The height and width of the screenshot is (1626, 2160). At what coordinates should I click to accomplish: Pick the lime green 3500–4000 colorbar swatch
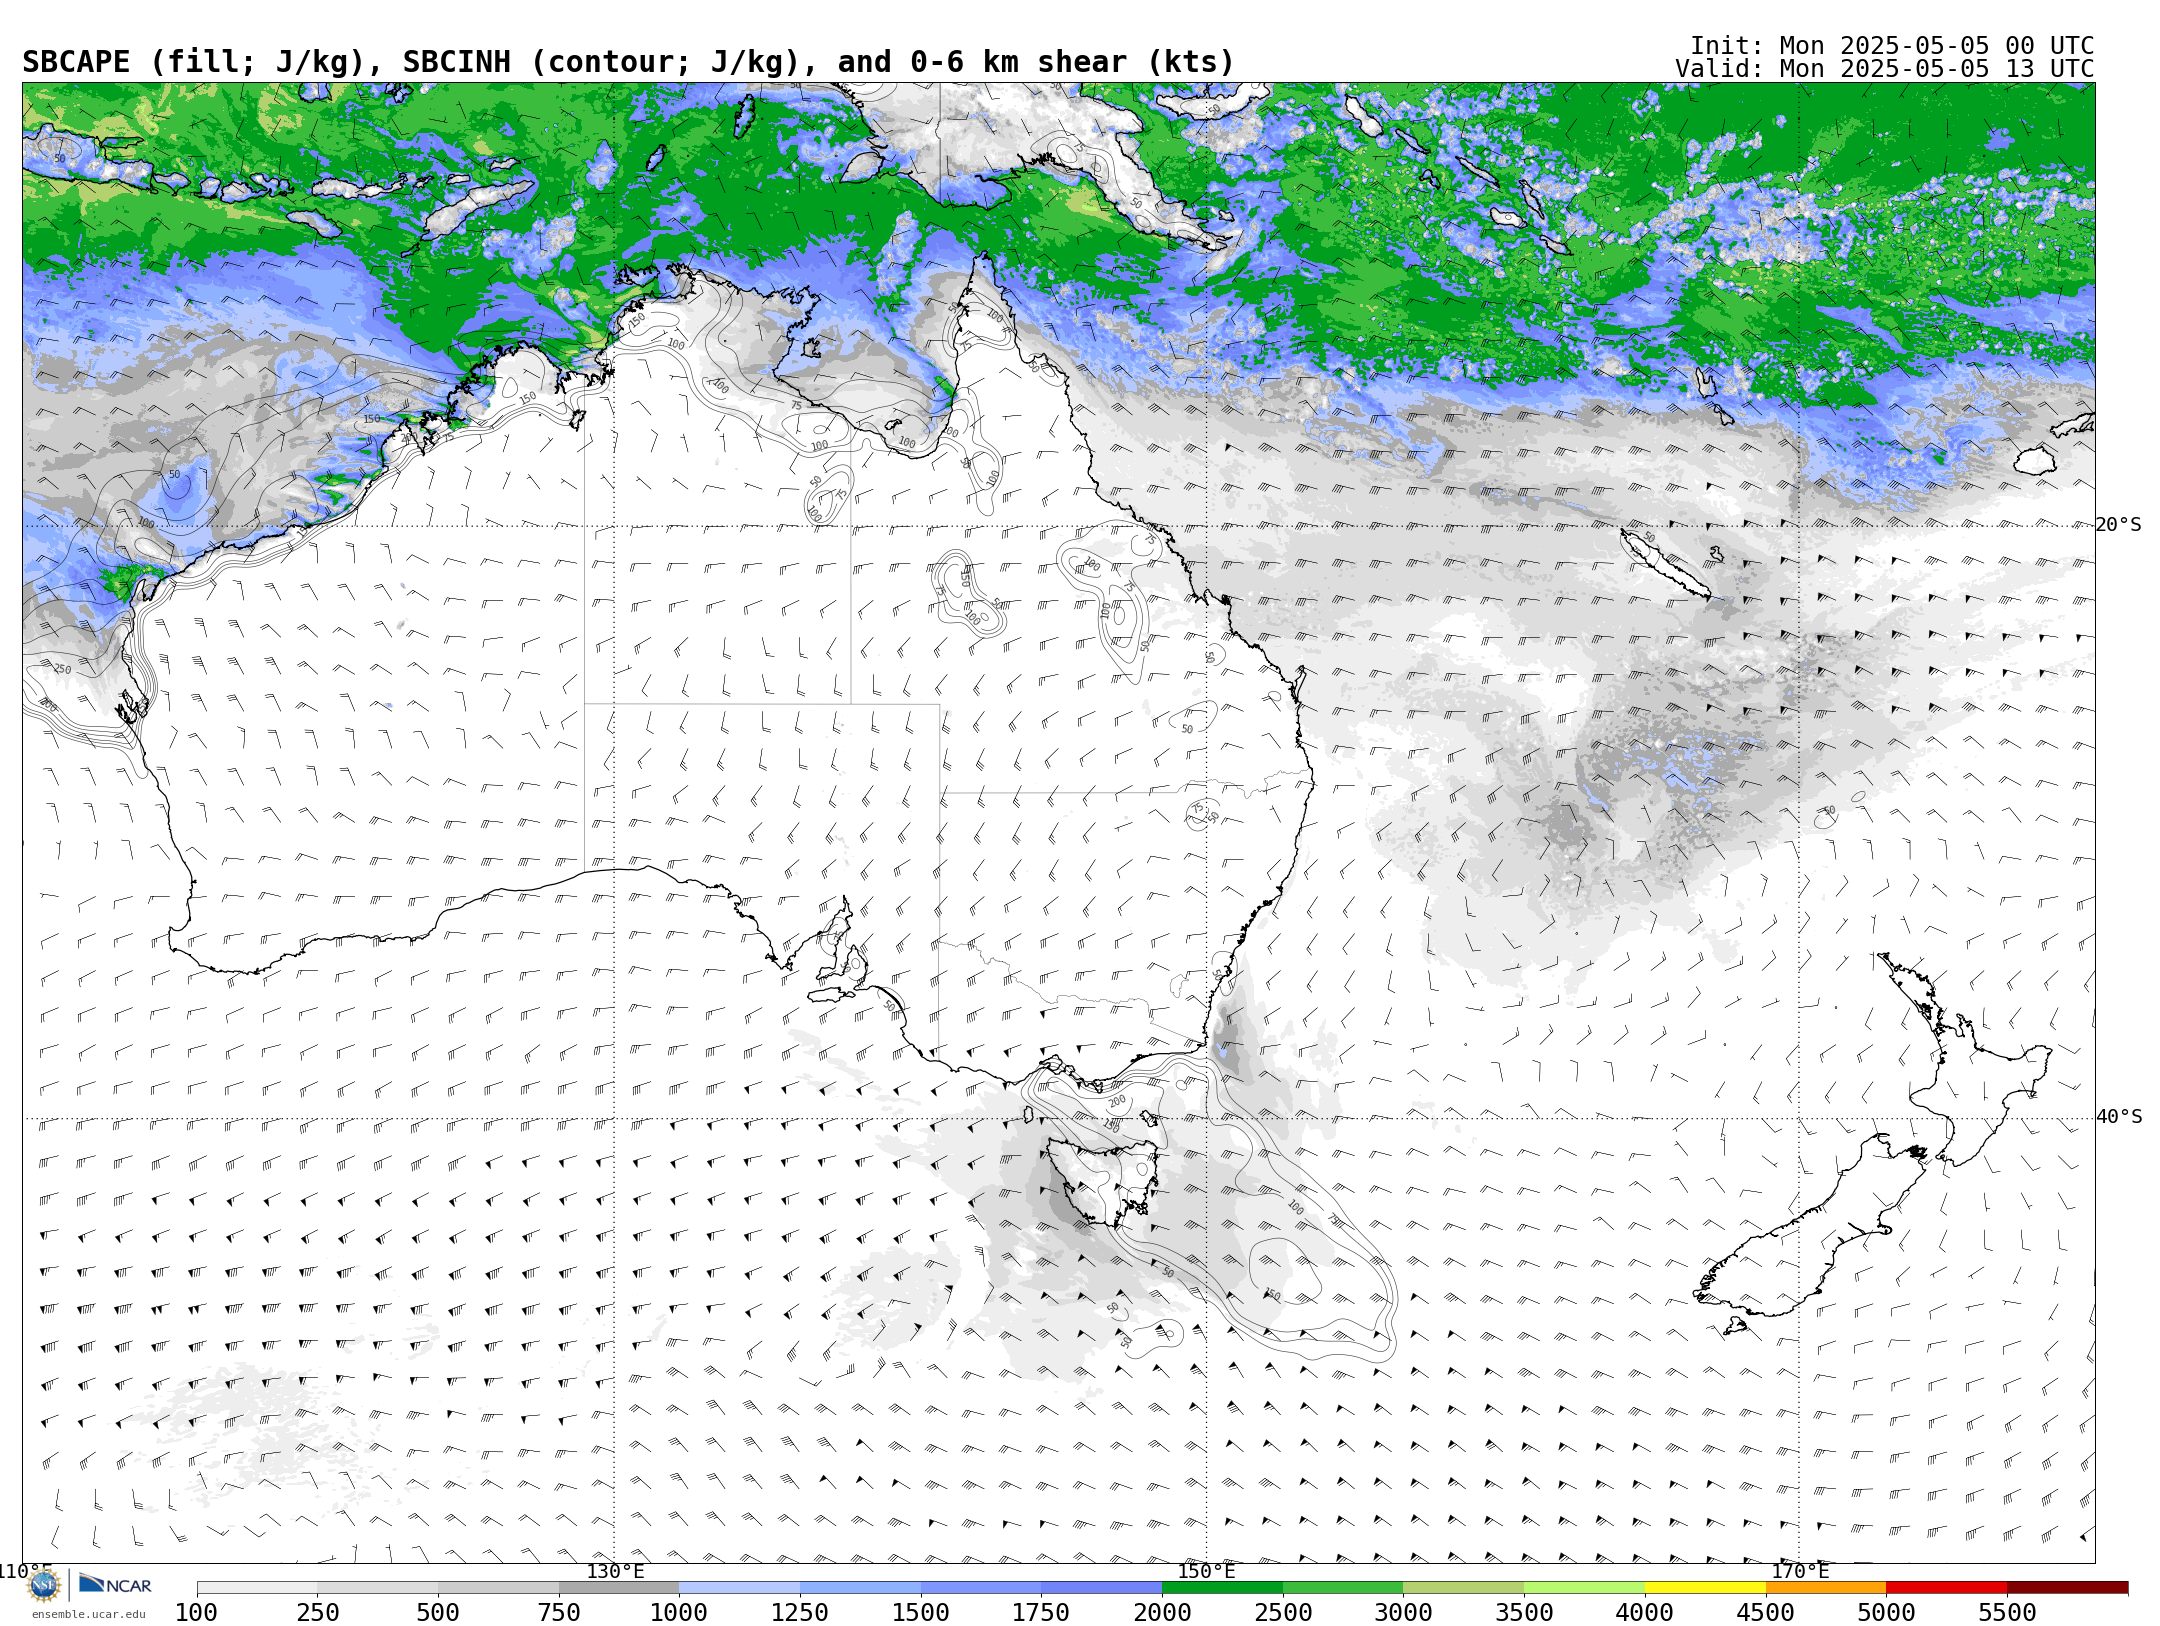1584,1588
